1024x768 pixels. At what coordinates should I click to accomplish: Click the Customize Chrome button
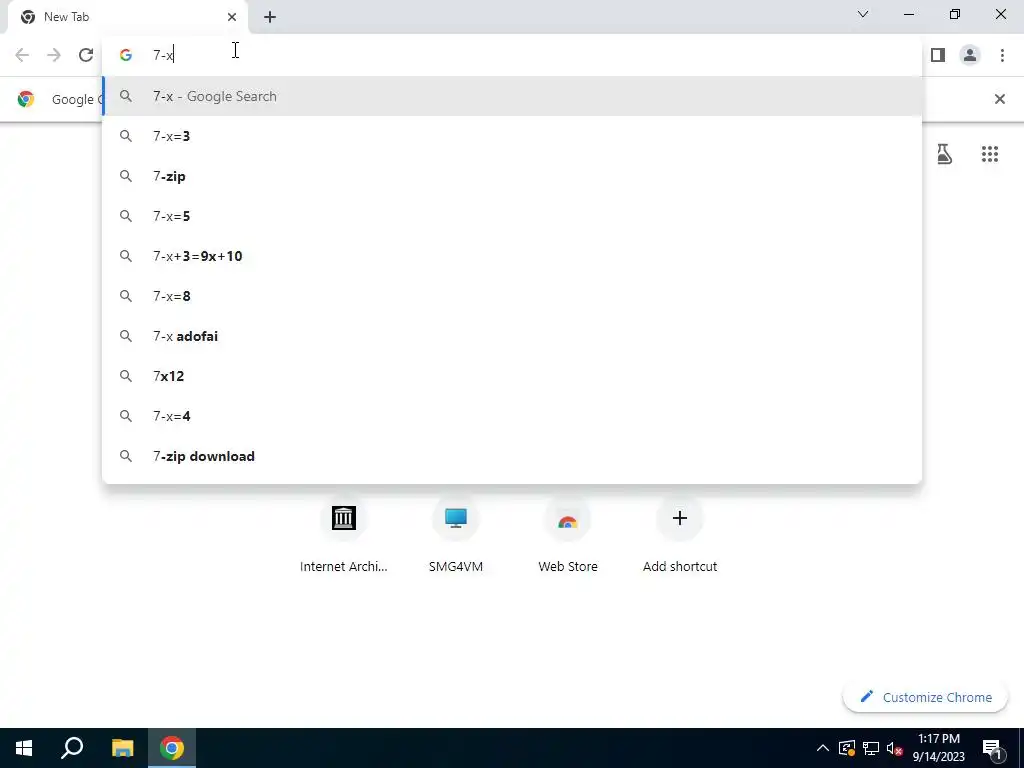tap(925, 697)
